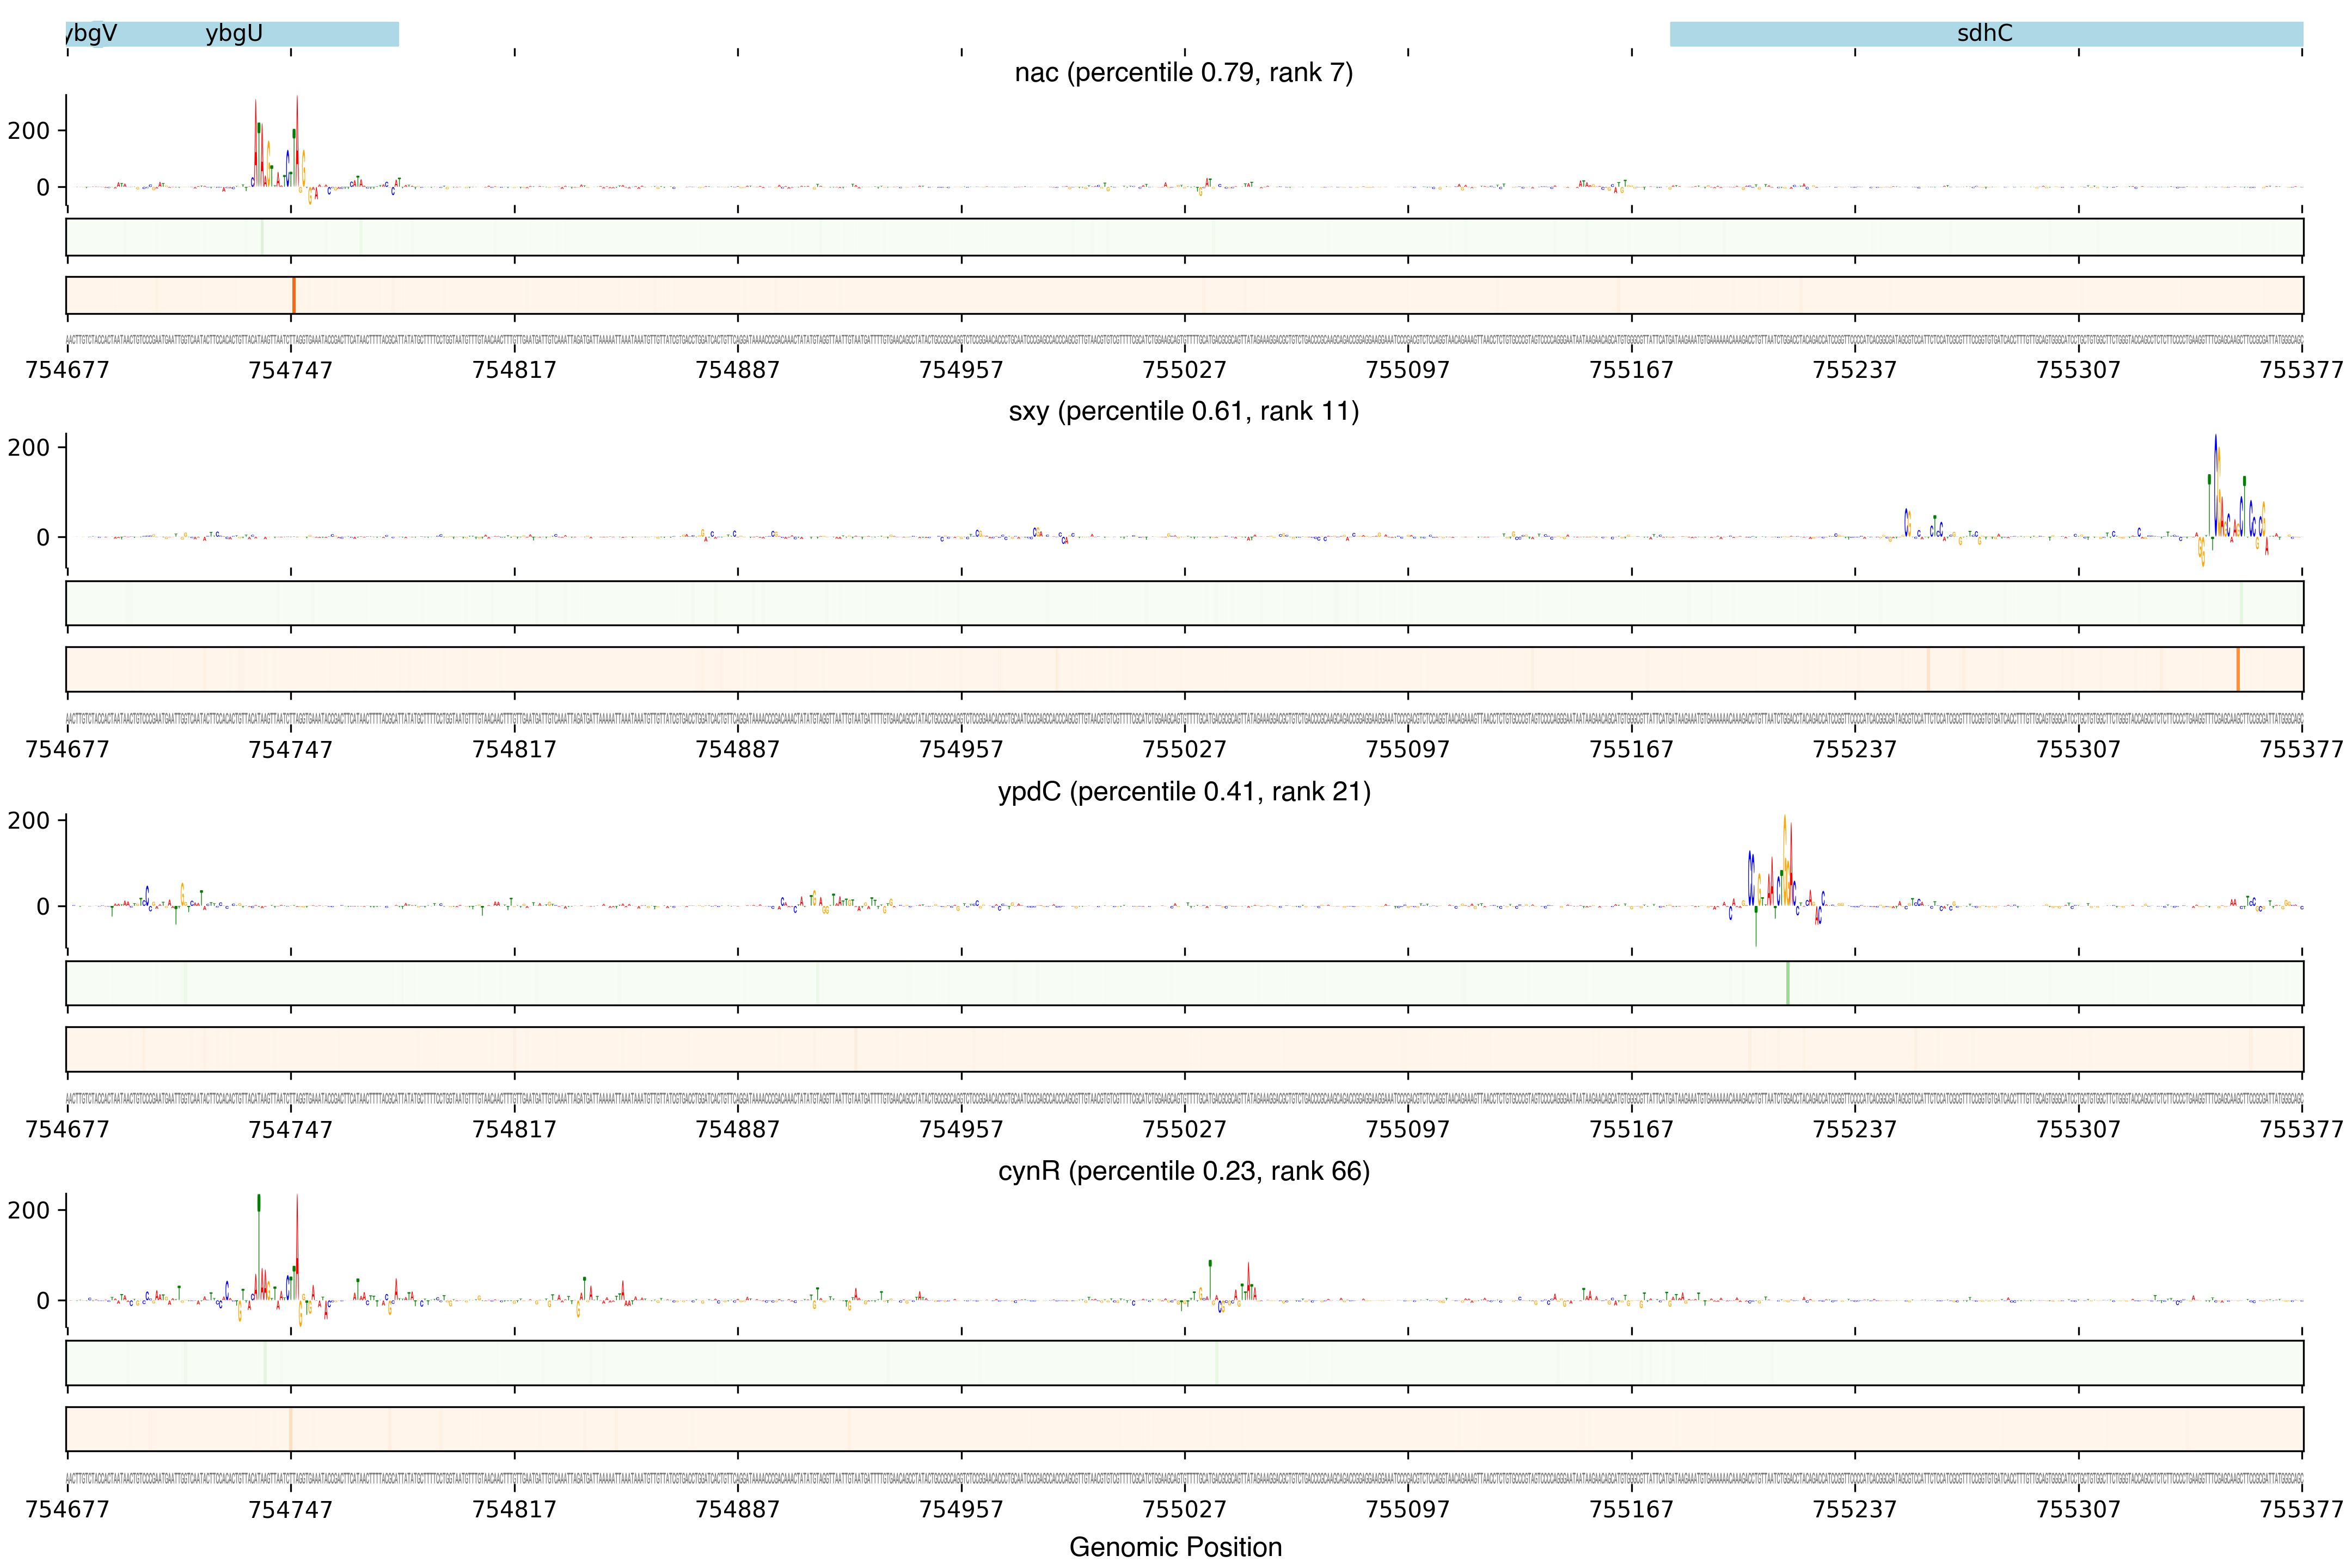Click green stripe in nac green heatmap

click(x=261, y=237)
